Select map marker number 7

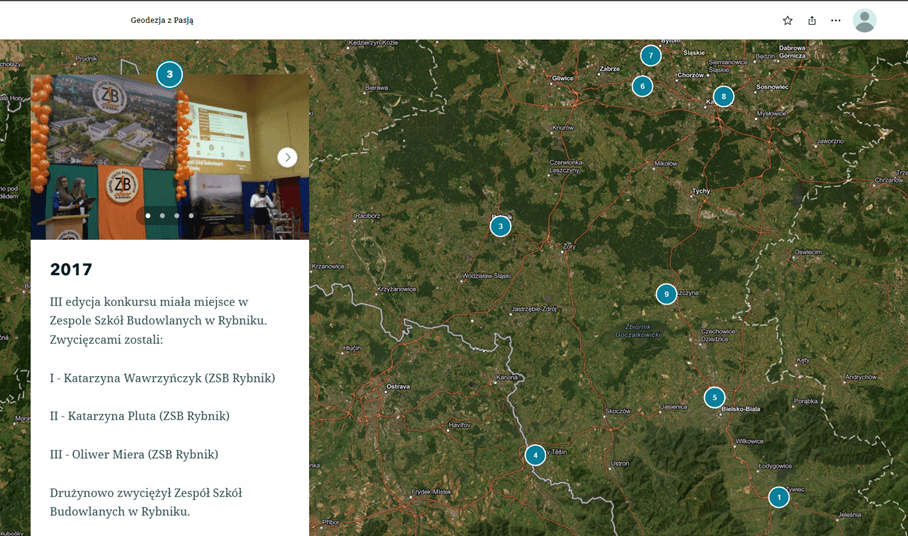(651, 56)
